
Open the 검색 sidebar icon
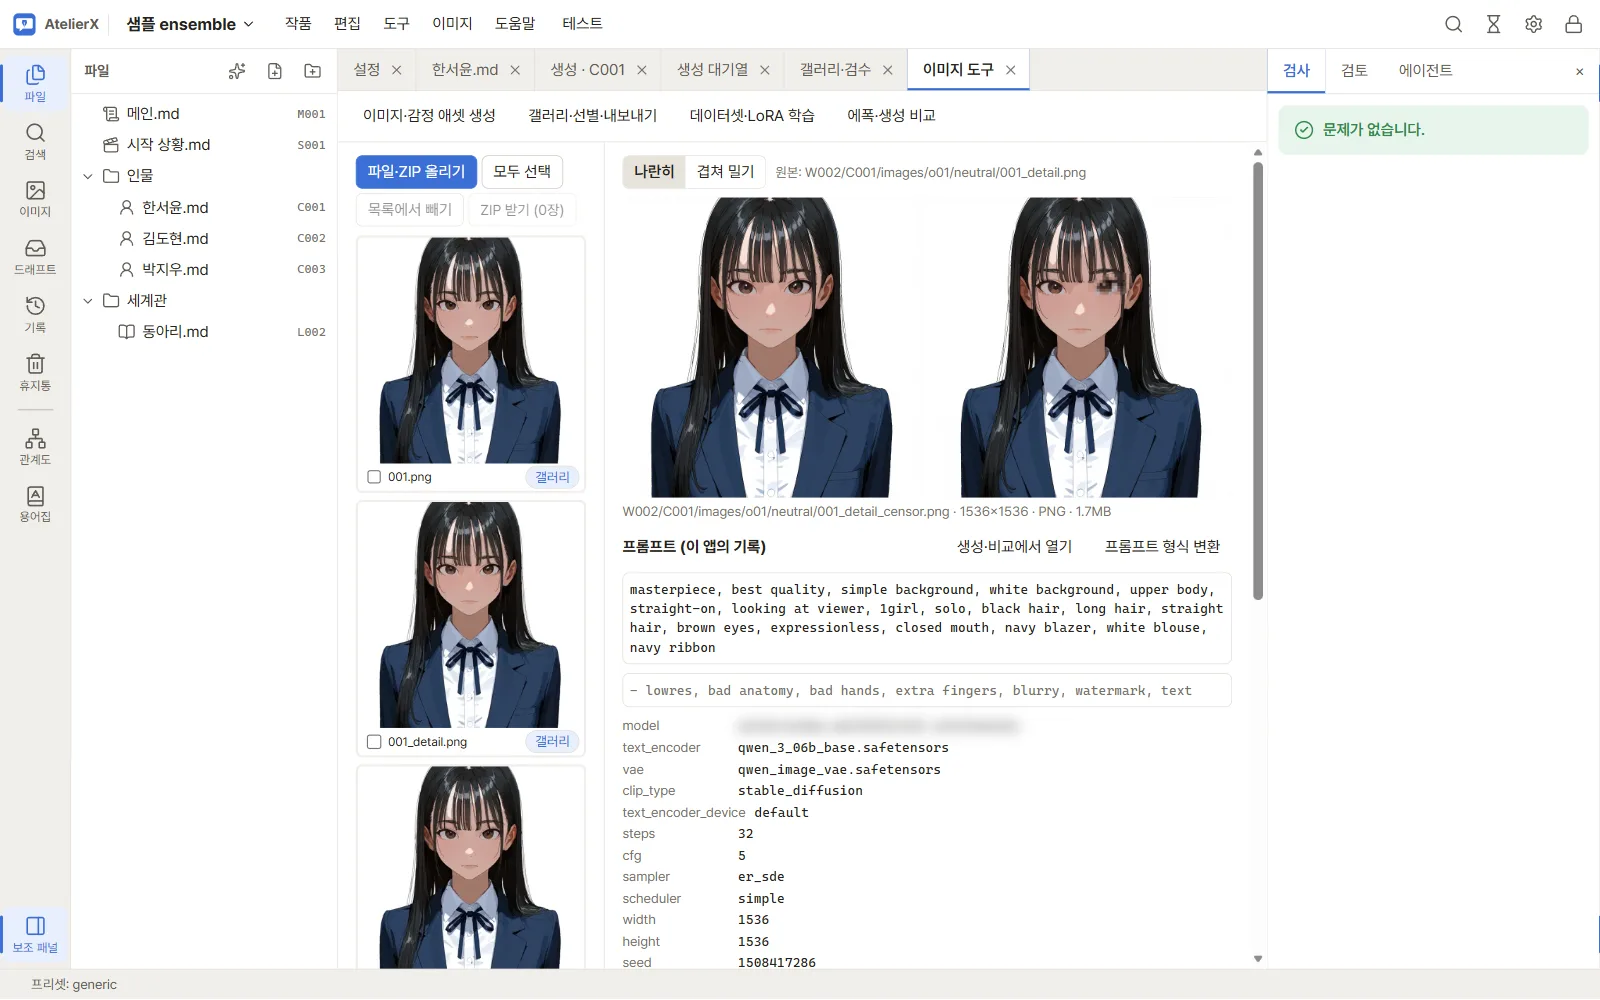(35, 141)
